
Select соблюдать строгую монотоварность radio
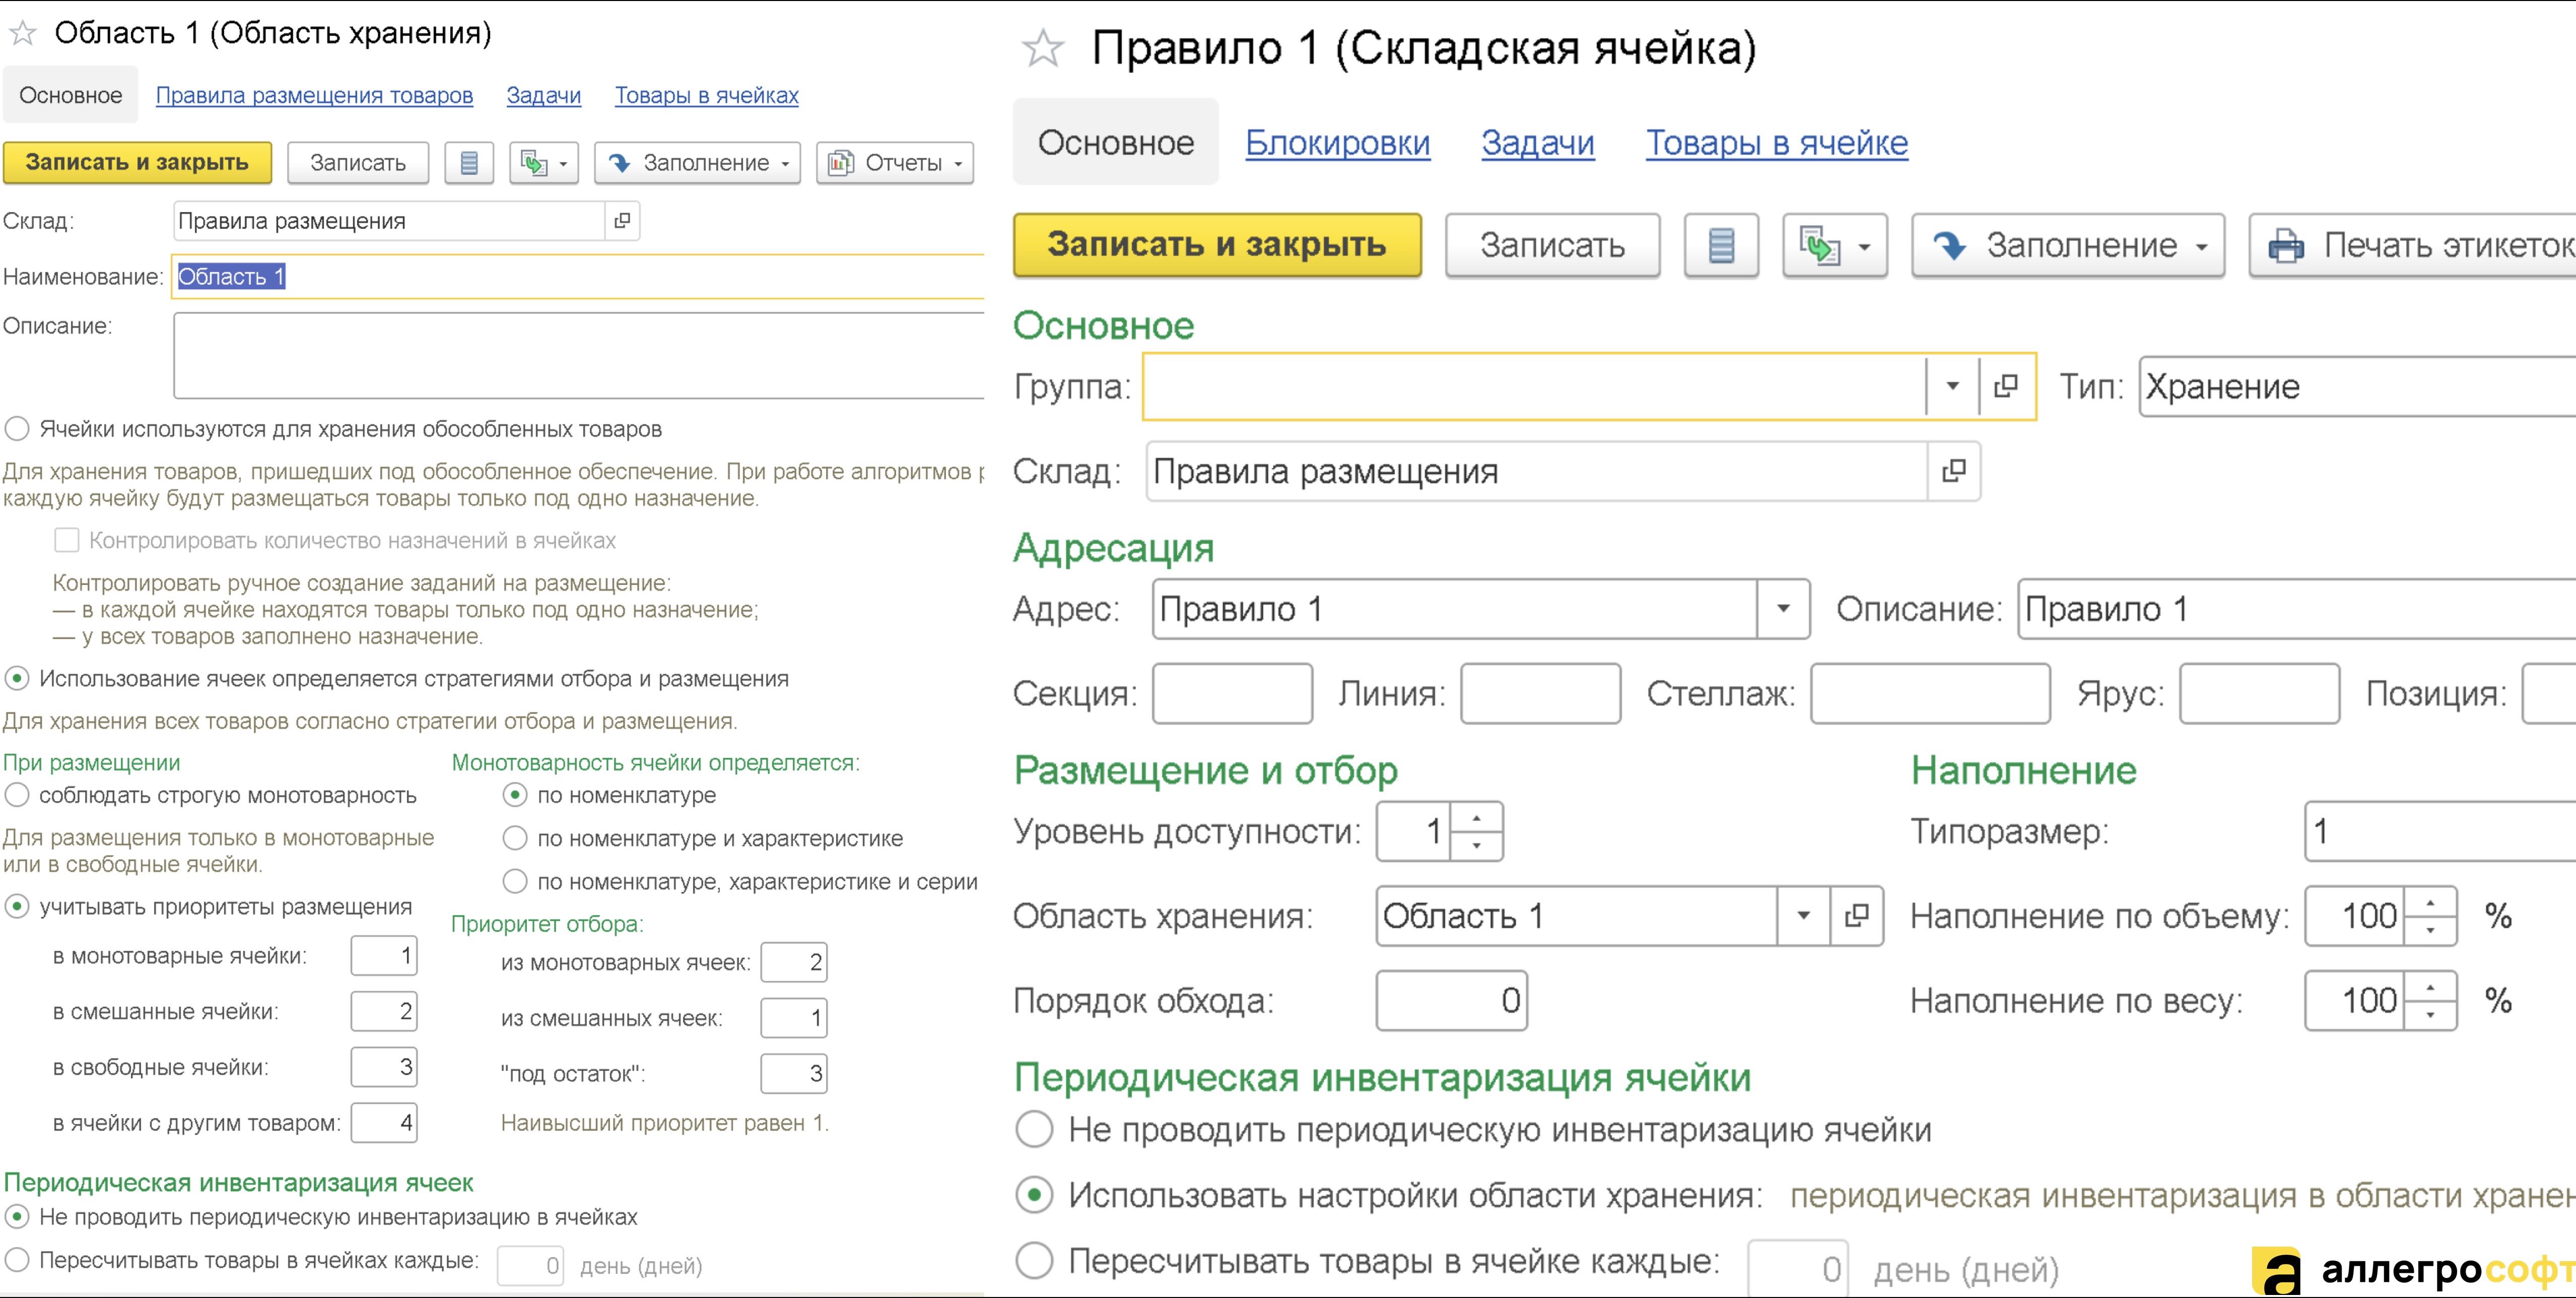click(17, 795)
